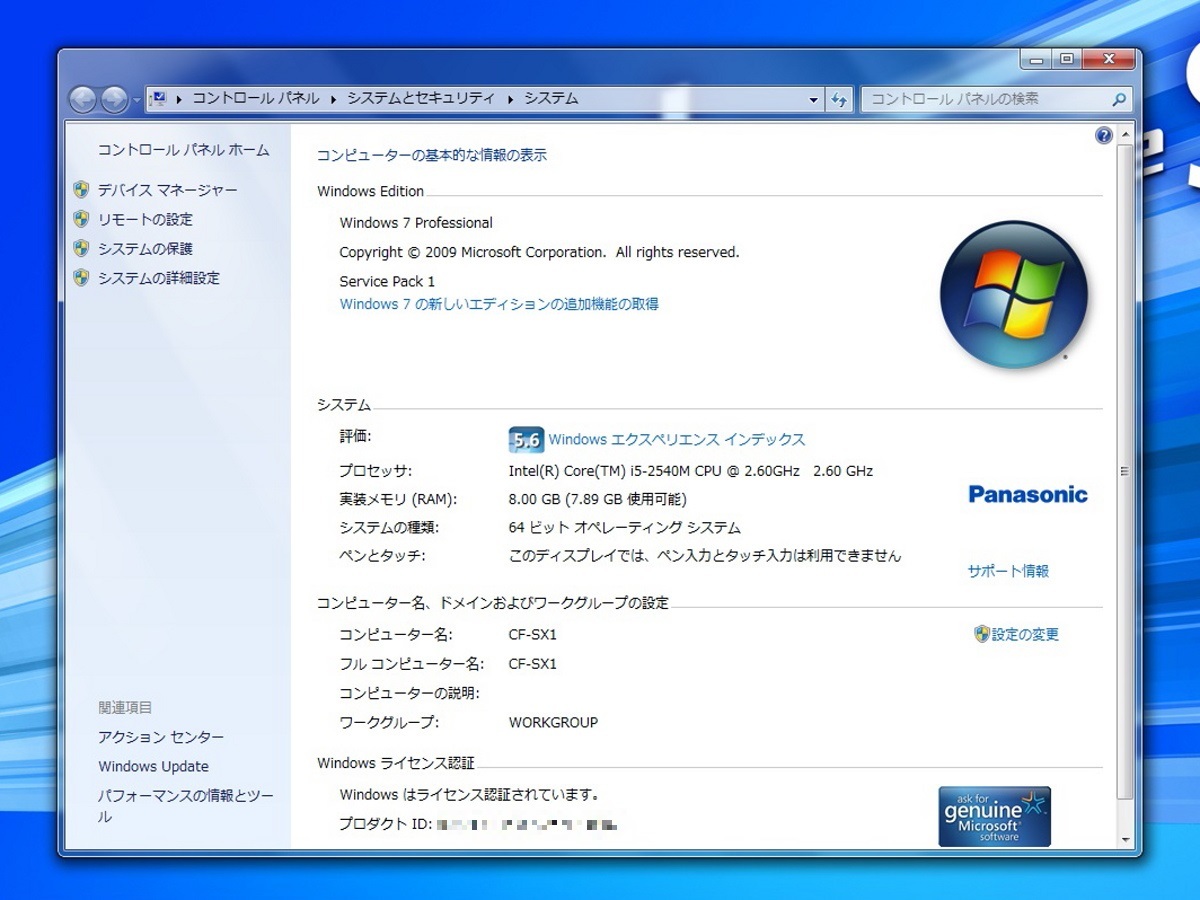Click the コンピューターの基本的な情報の表示 heading
Screen dimensions: 1200x900
tap(432, 155)
